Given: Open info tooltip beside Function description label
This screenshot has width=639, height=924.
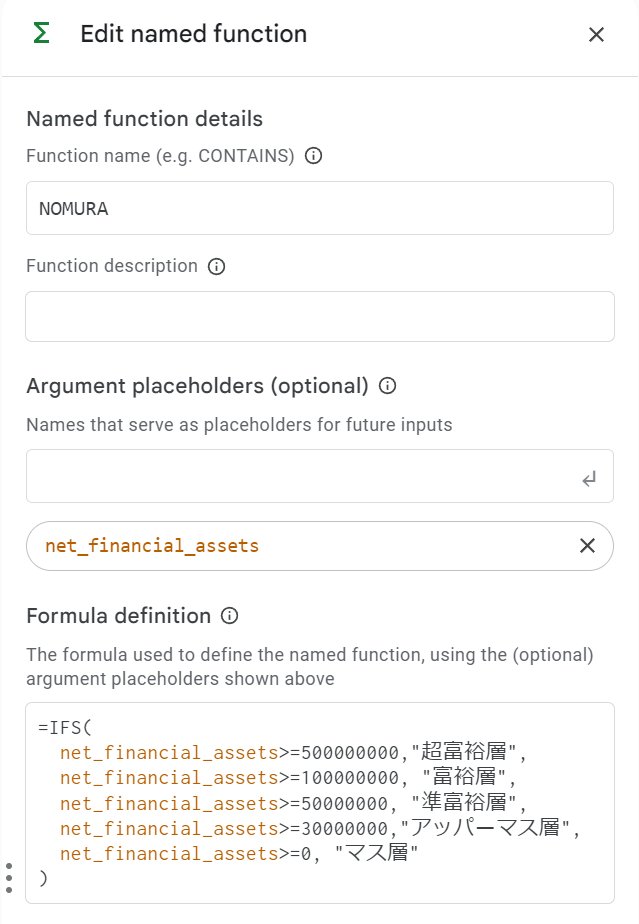Looking at the screenshot, I should pyautogui.click(x=216, y=266).
